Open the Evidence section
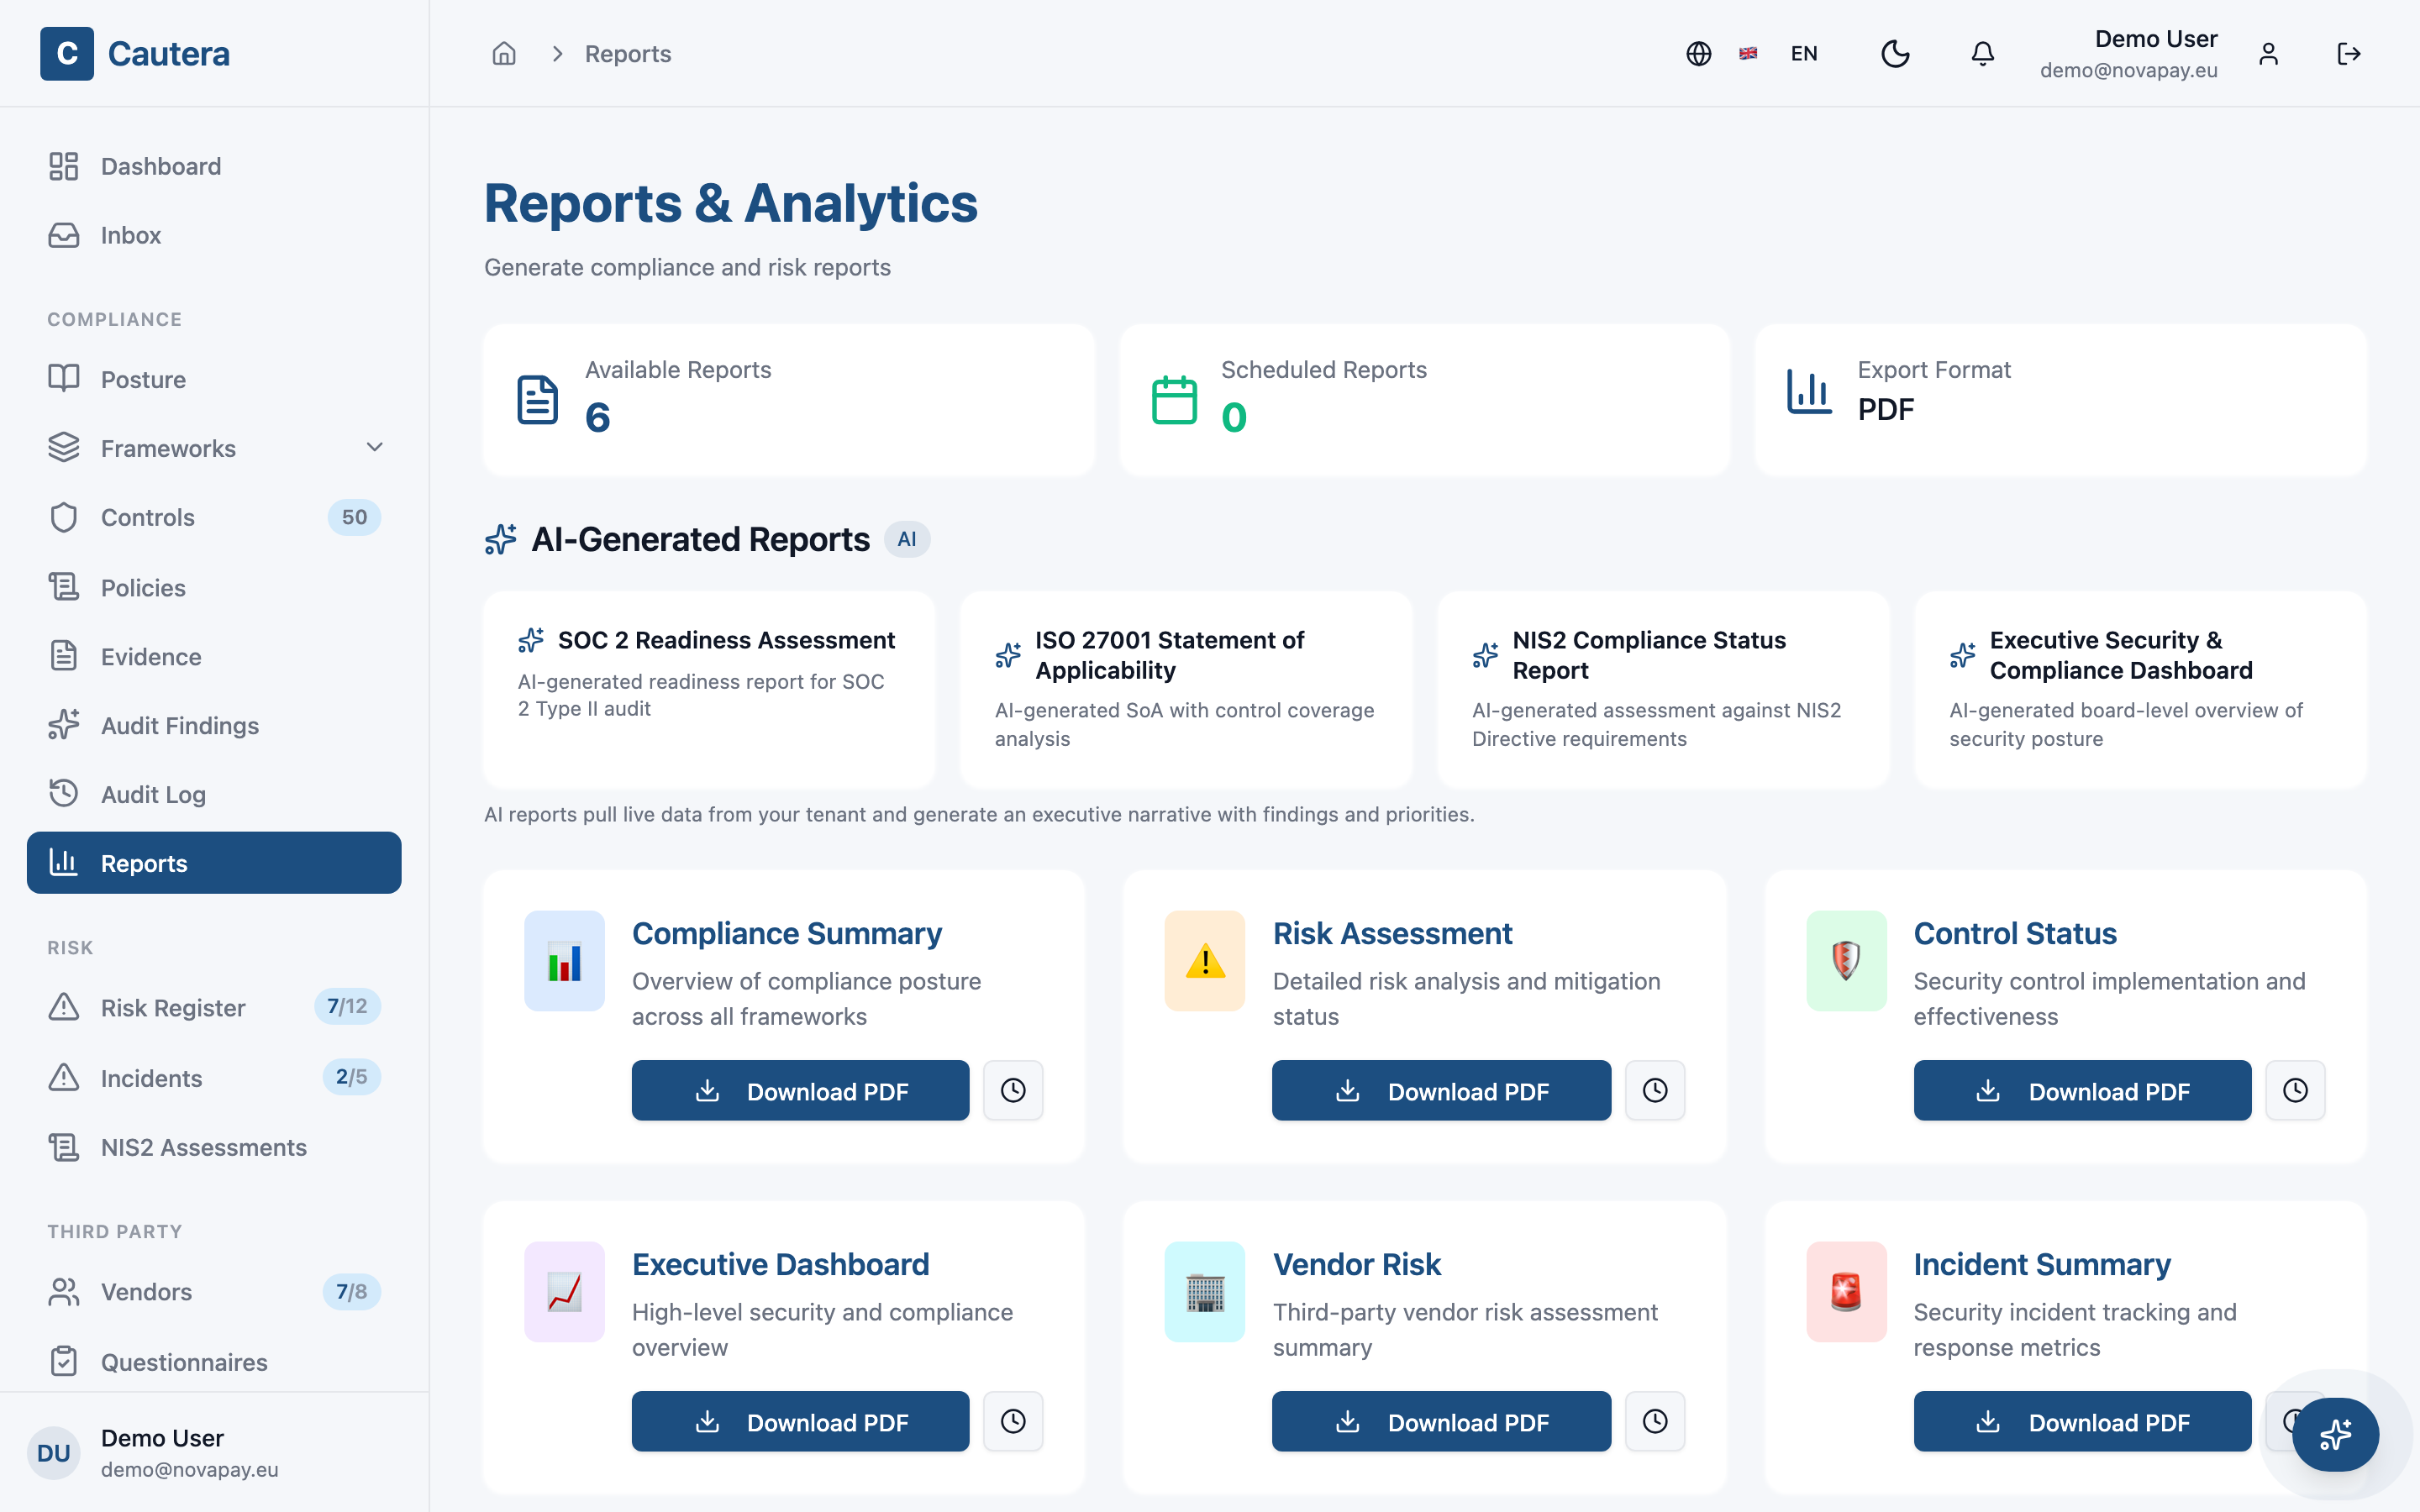Screen dimensions: 2420x1512 pyautogui.click(x=214, y=656)
